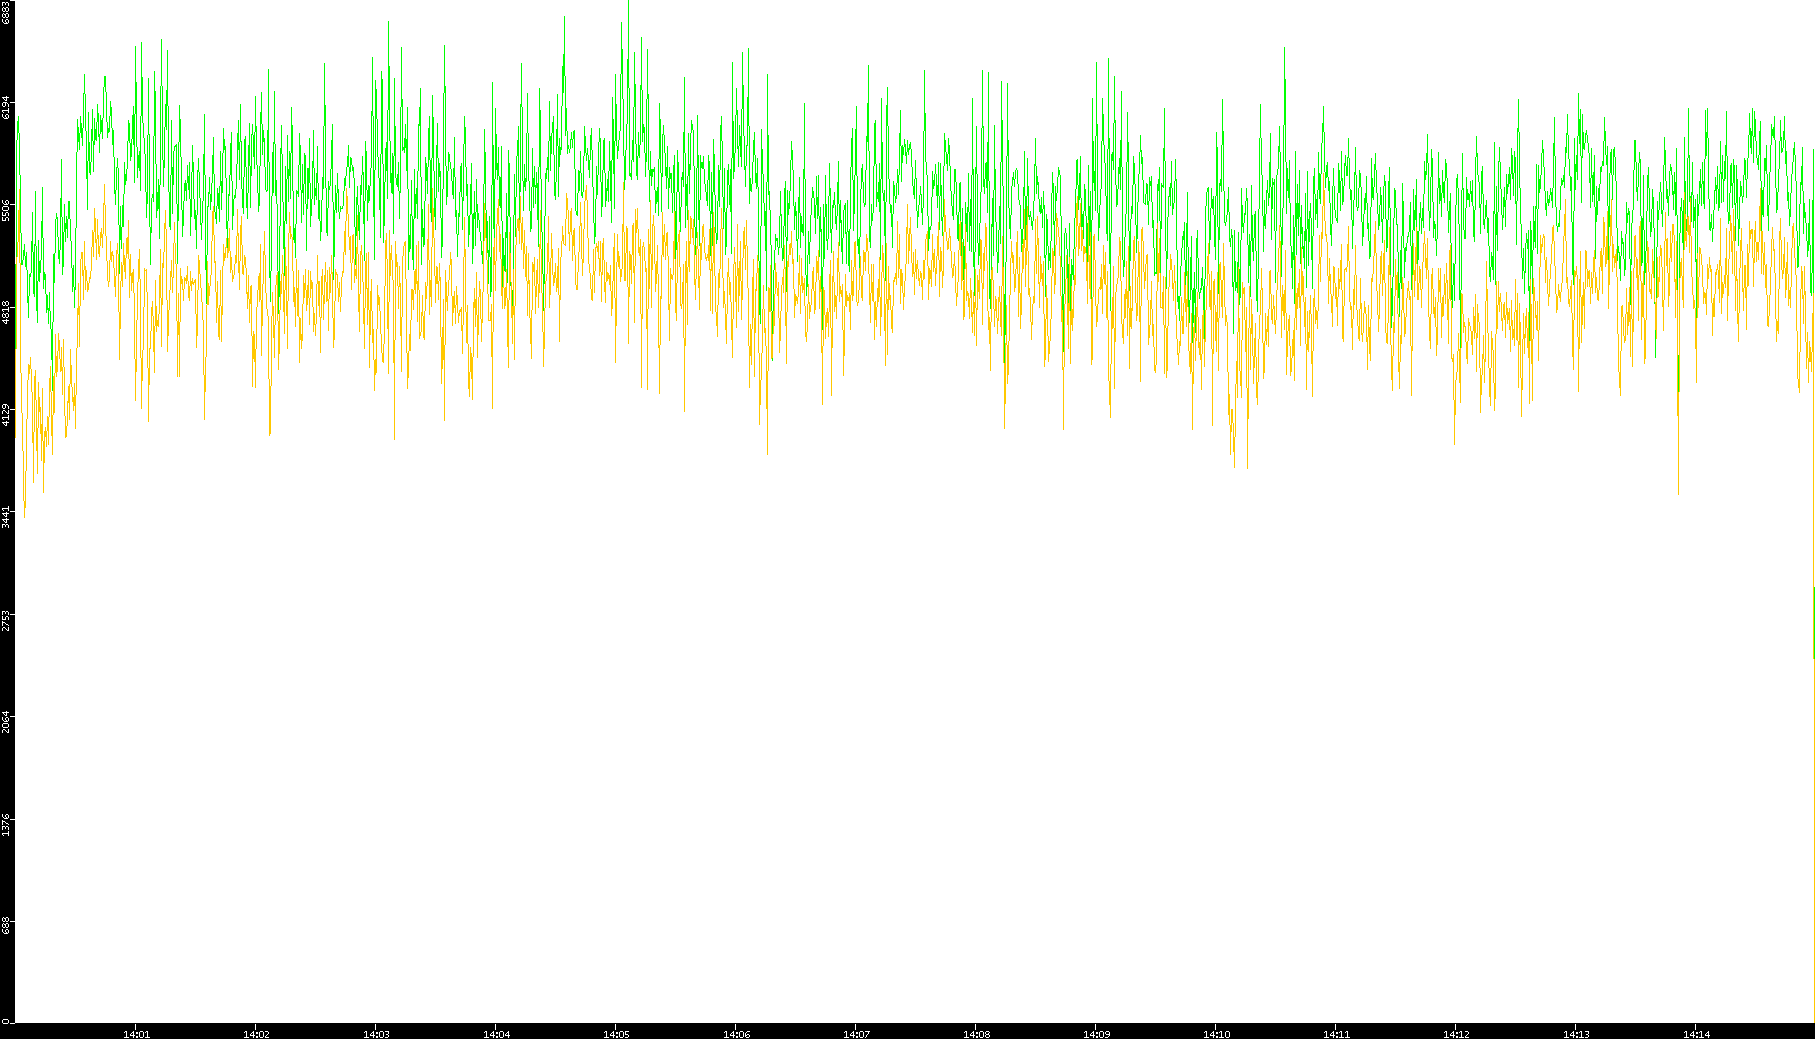Select the 14:06 time label
The height and width of the screenshot is (1039, 1815).
click(736, 1034)
